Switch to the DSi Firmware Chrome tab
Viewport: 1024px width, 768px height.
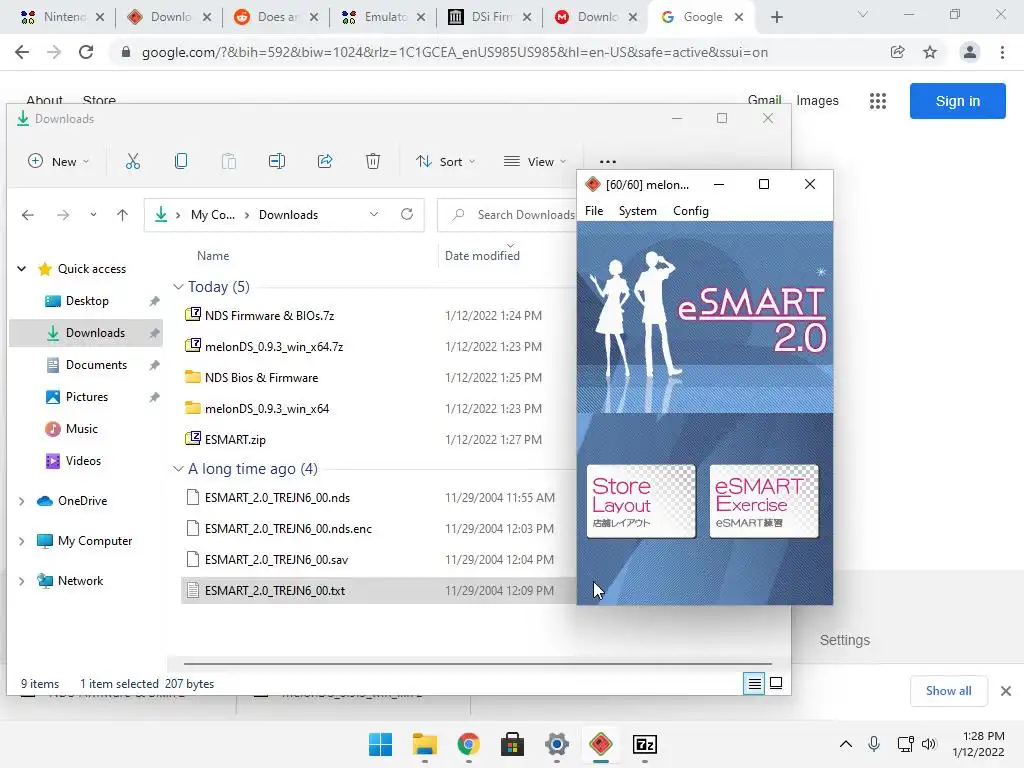tap(490, 17)
